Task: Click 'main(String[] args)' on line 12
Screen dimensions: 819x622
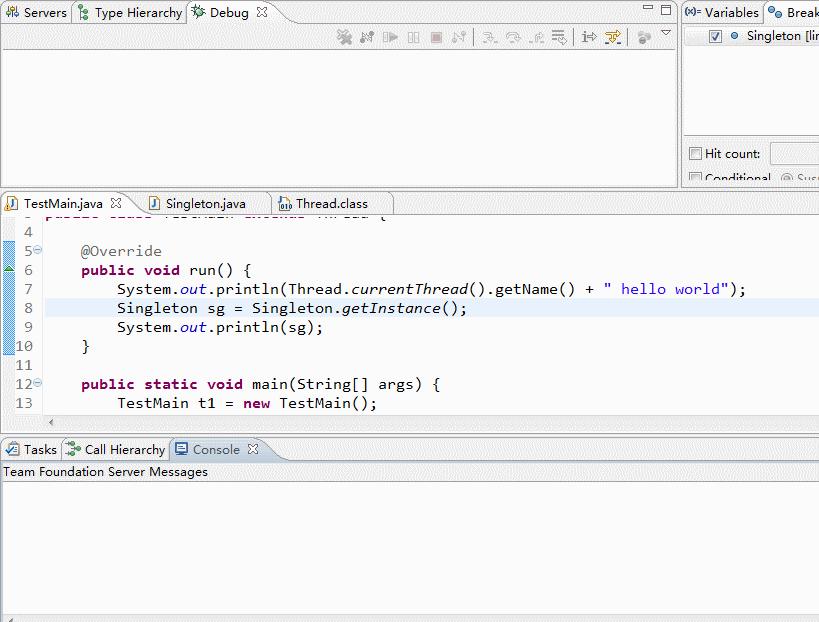Action: 336,385
